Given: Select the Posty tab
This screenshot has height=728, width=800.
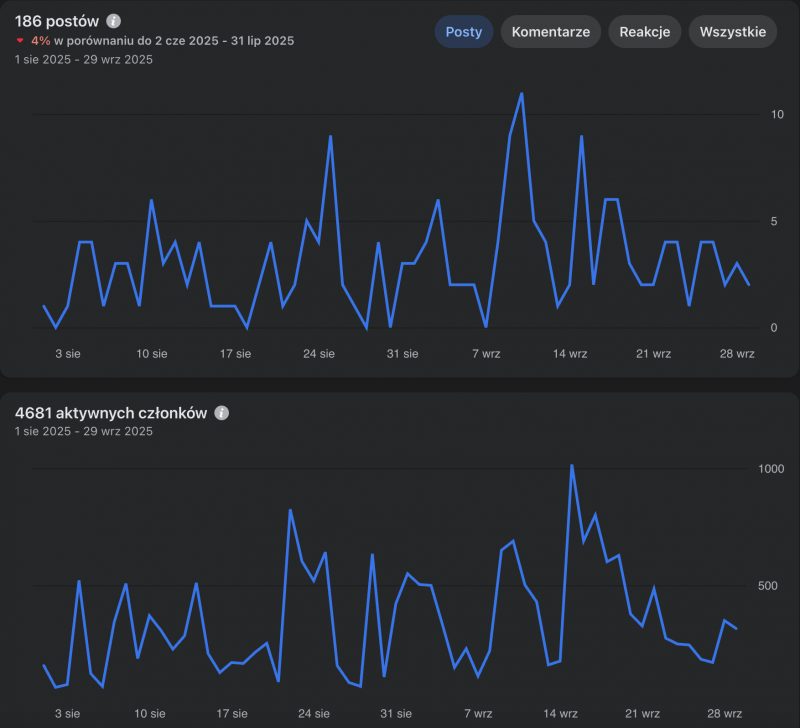Looking at the screenshot, I should [463, 31].
